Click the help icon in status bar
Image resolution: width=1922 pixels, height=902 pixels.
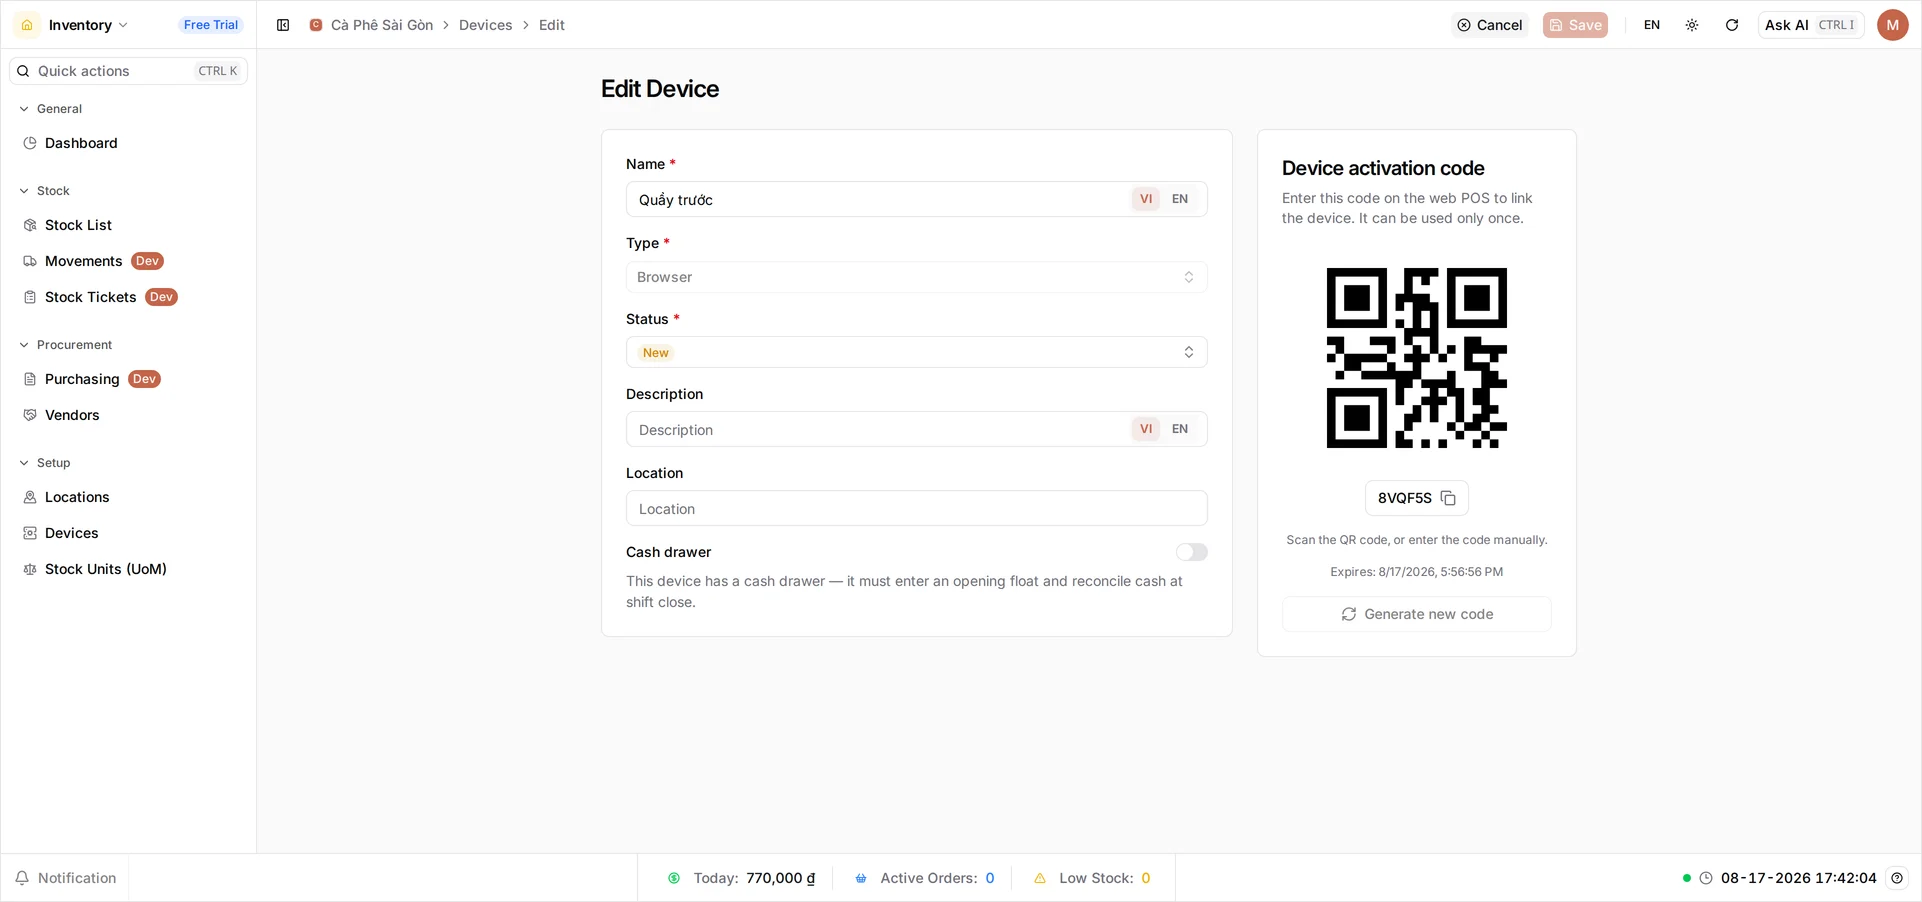(x=1897, y=878)
